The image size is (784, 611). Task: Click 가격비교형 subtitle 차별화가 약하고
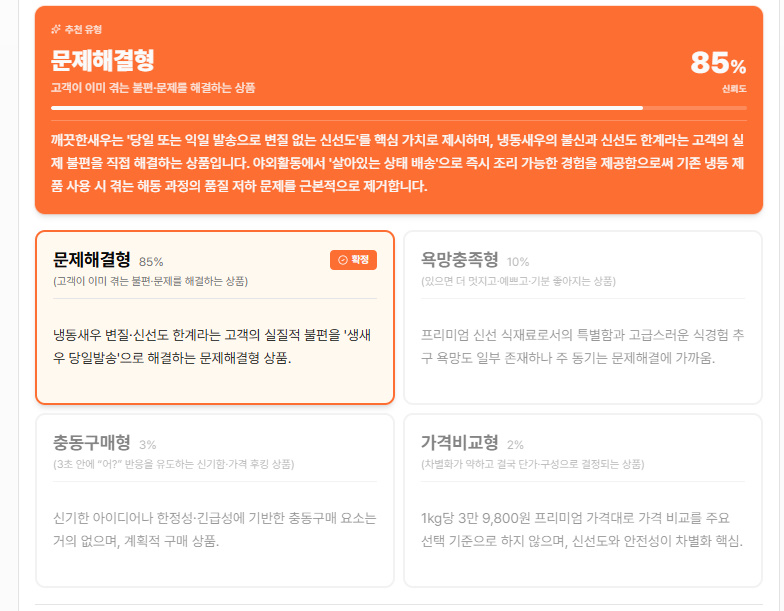tap(532, 464)
